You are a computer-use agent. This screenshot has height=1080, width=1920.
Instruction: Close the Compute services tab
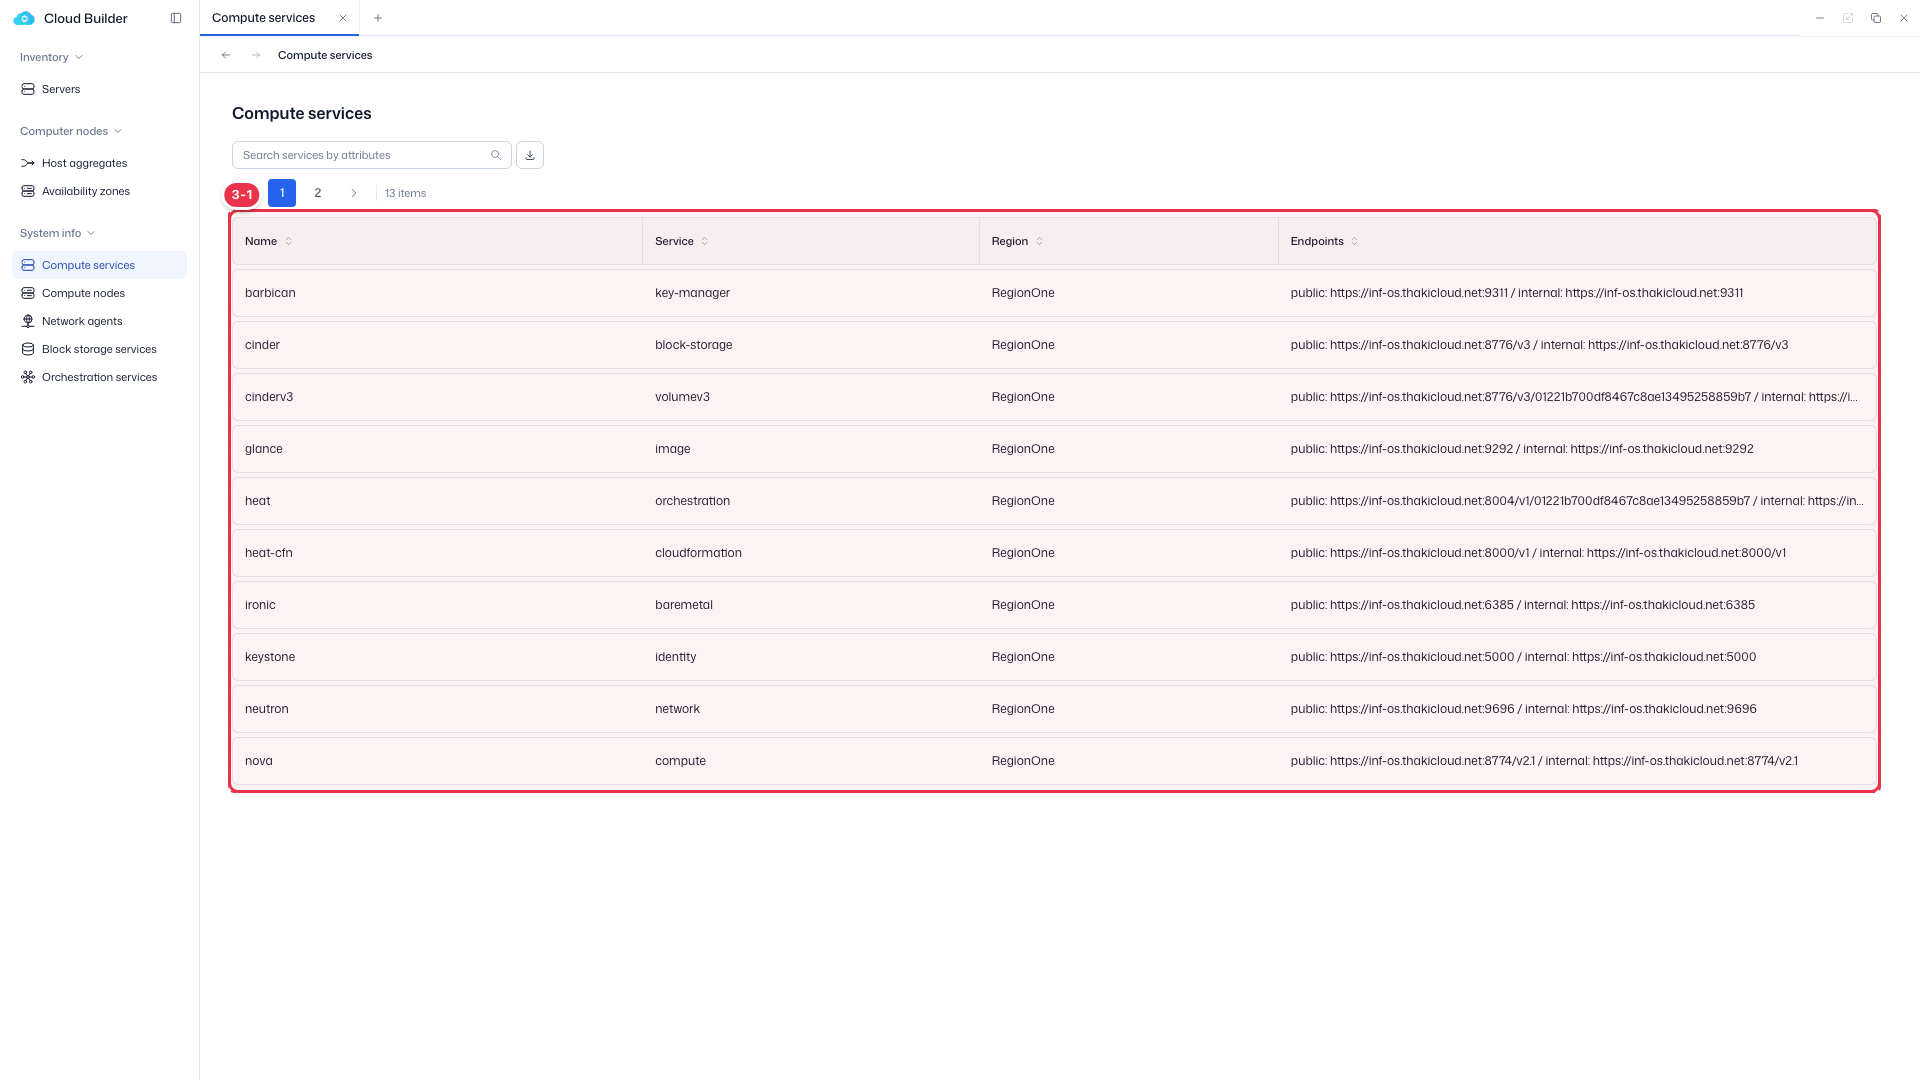tap(343, 18)
